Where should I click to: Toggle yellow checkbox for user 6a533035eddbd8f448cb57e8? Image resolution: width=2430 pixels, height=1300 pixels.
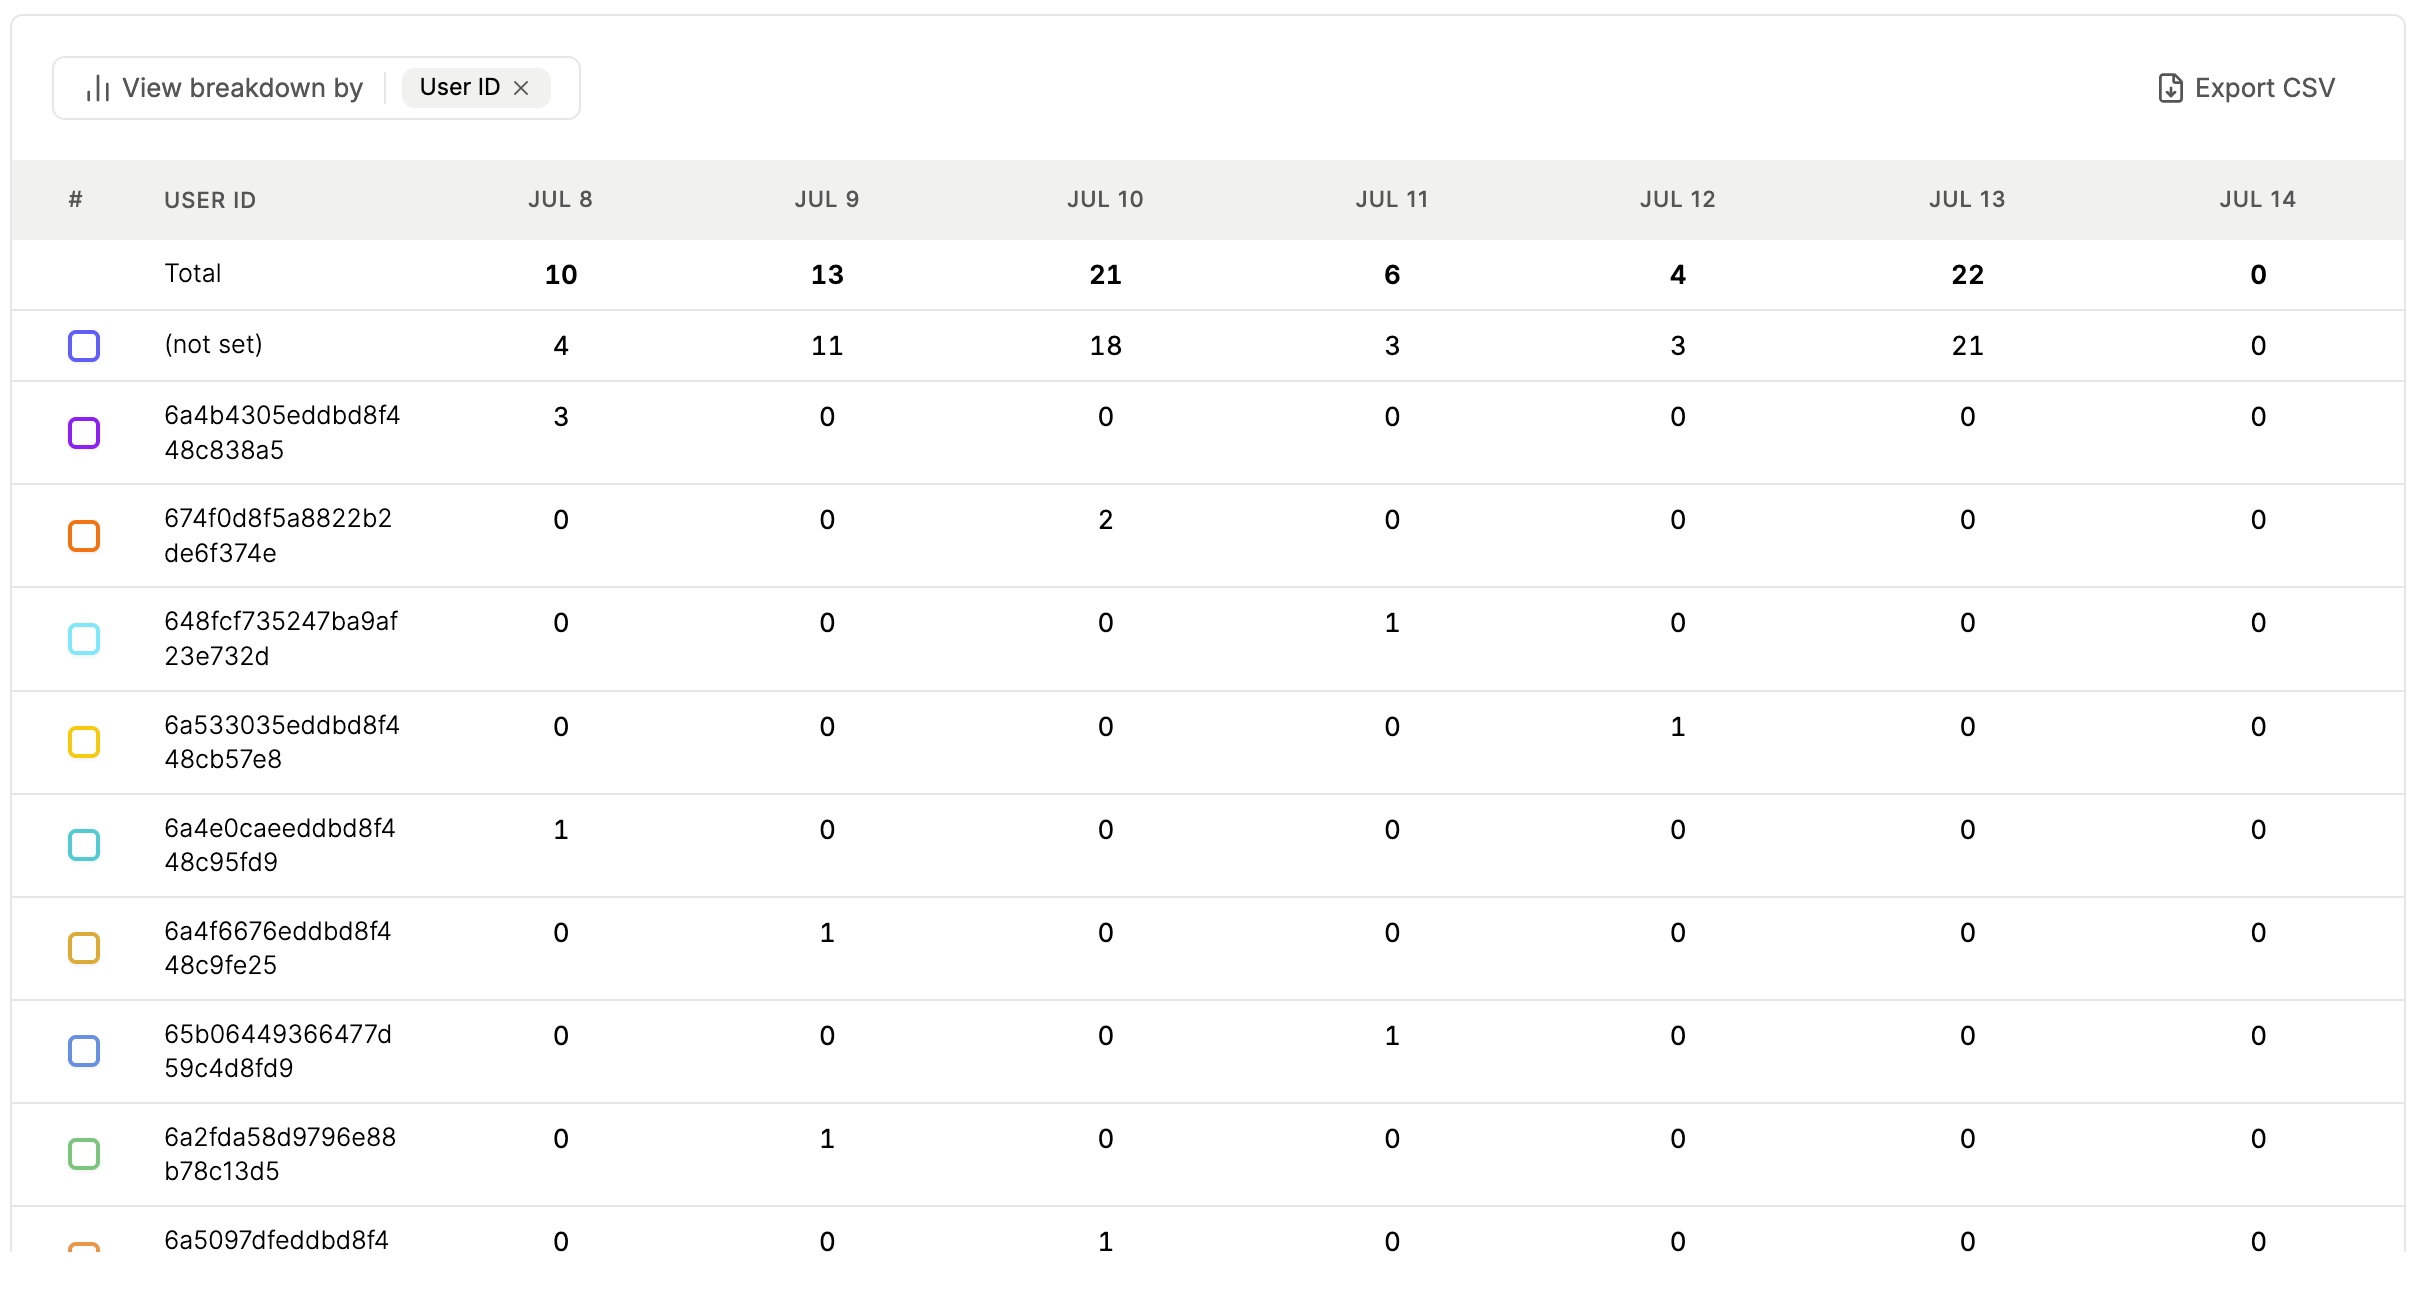point(84,742)
